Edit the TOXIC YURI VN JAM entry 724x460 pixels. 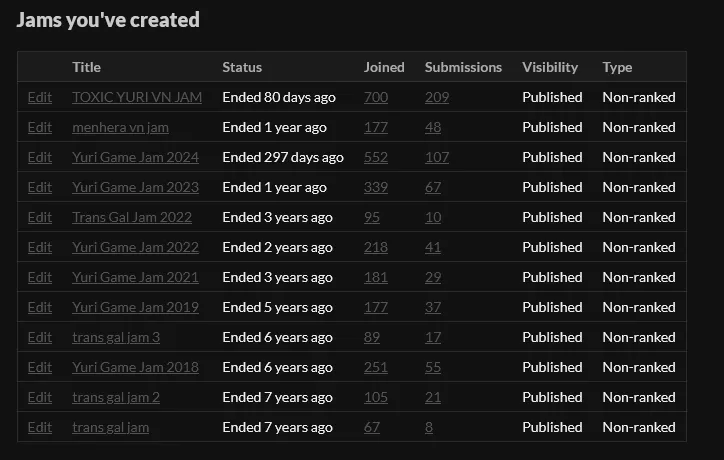click(40, 97)
